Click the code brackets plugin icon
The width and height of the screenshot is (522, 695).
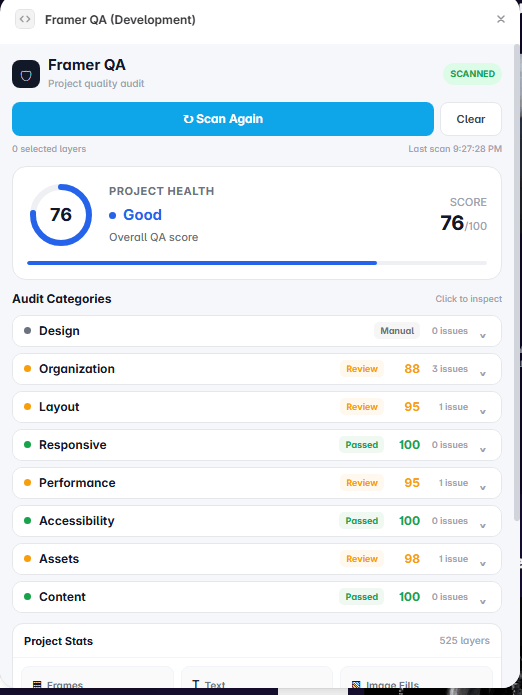tap(25, 20)
